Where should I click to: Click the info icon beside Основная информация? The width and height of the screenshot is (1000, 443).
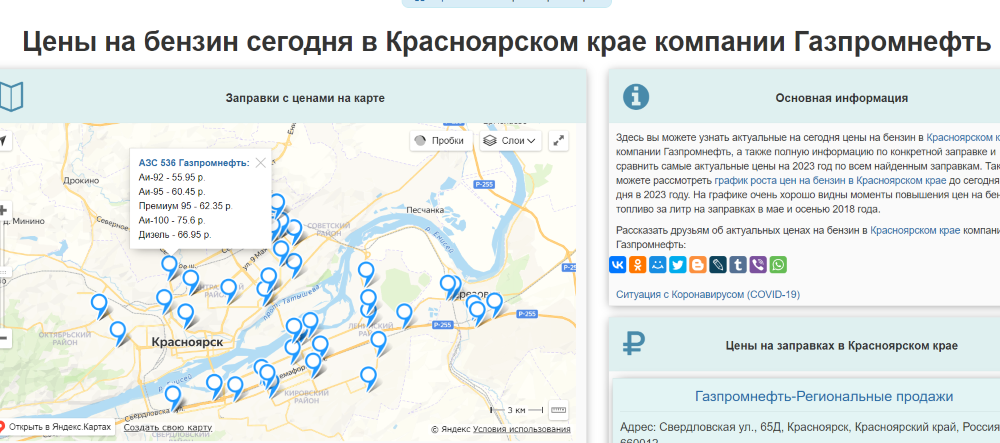point(635,96)
